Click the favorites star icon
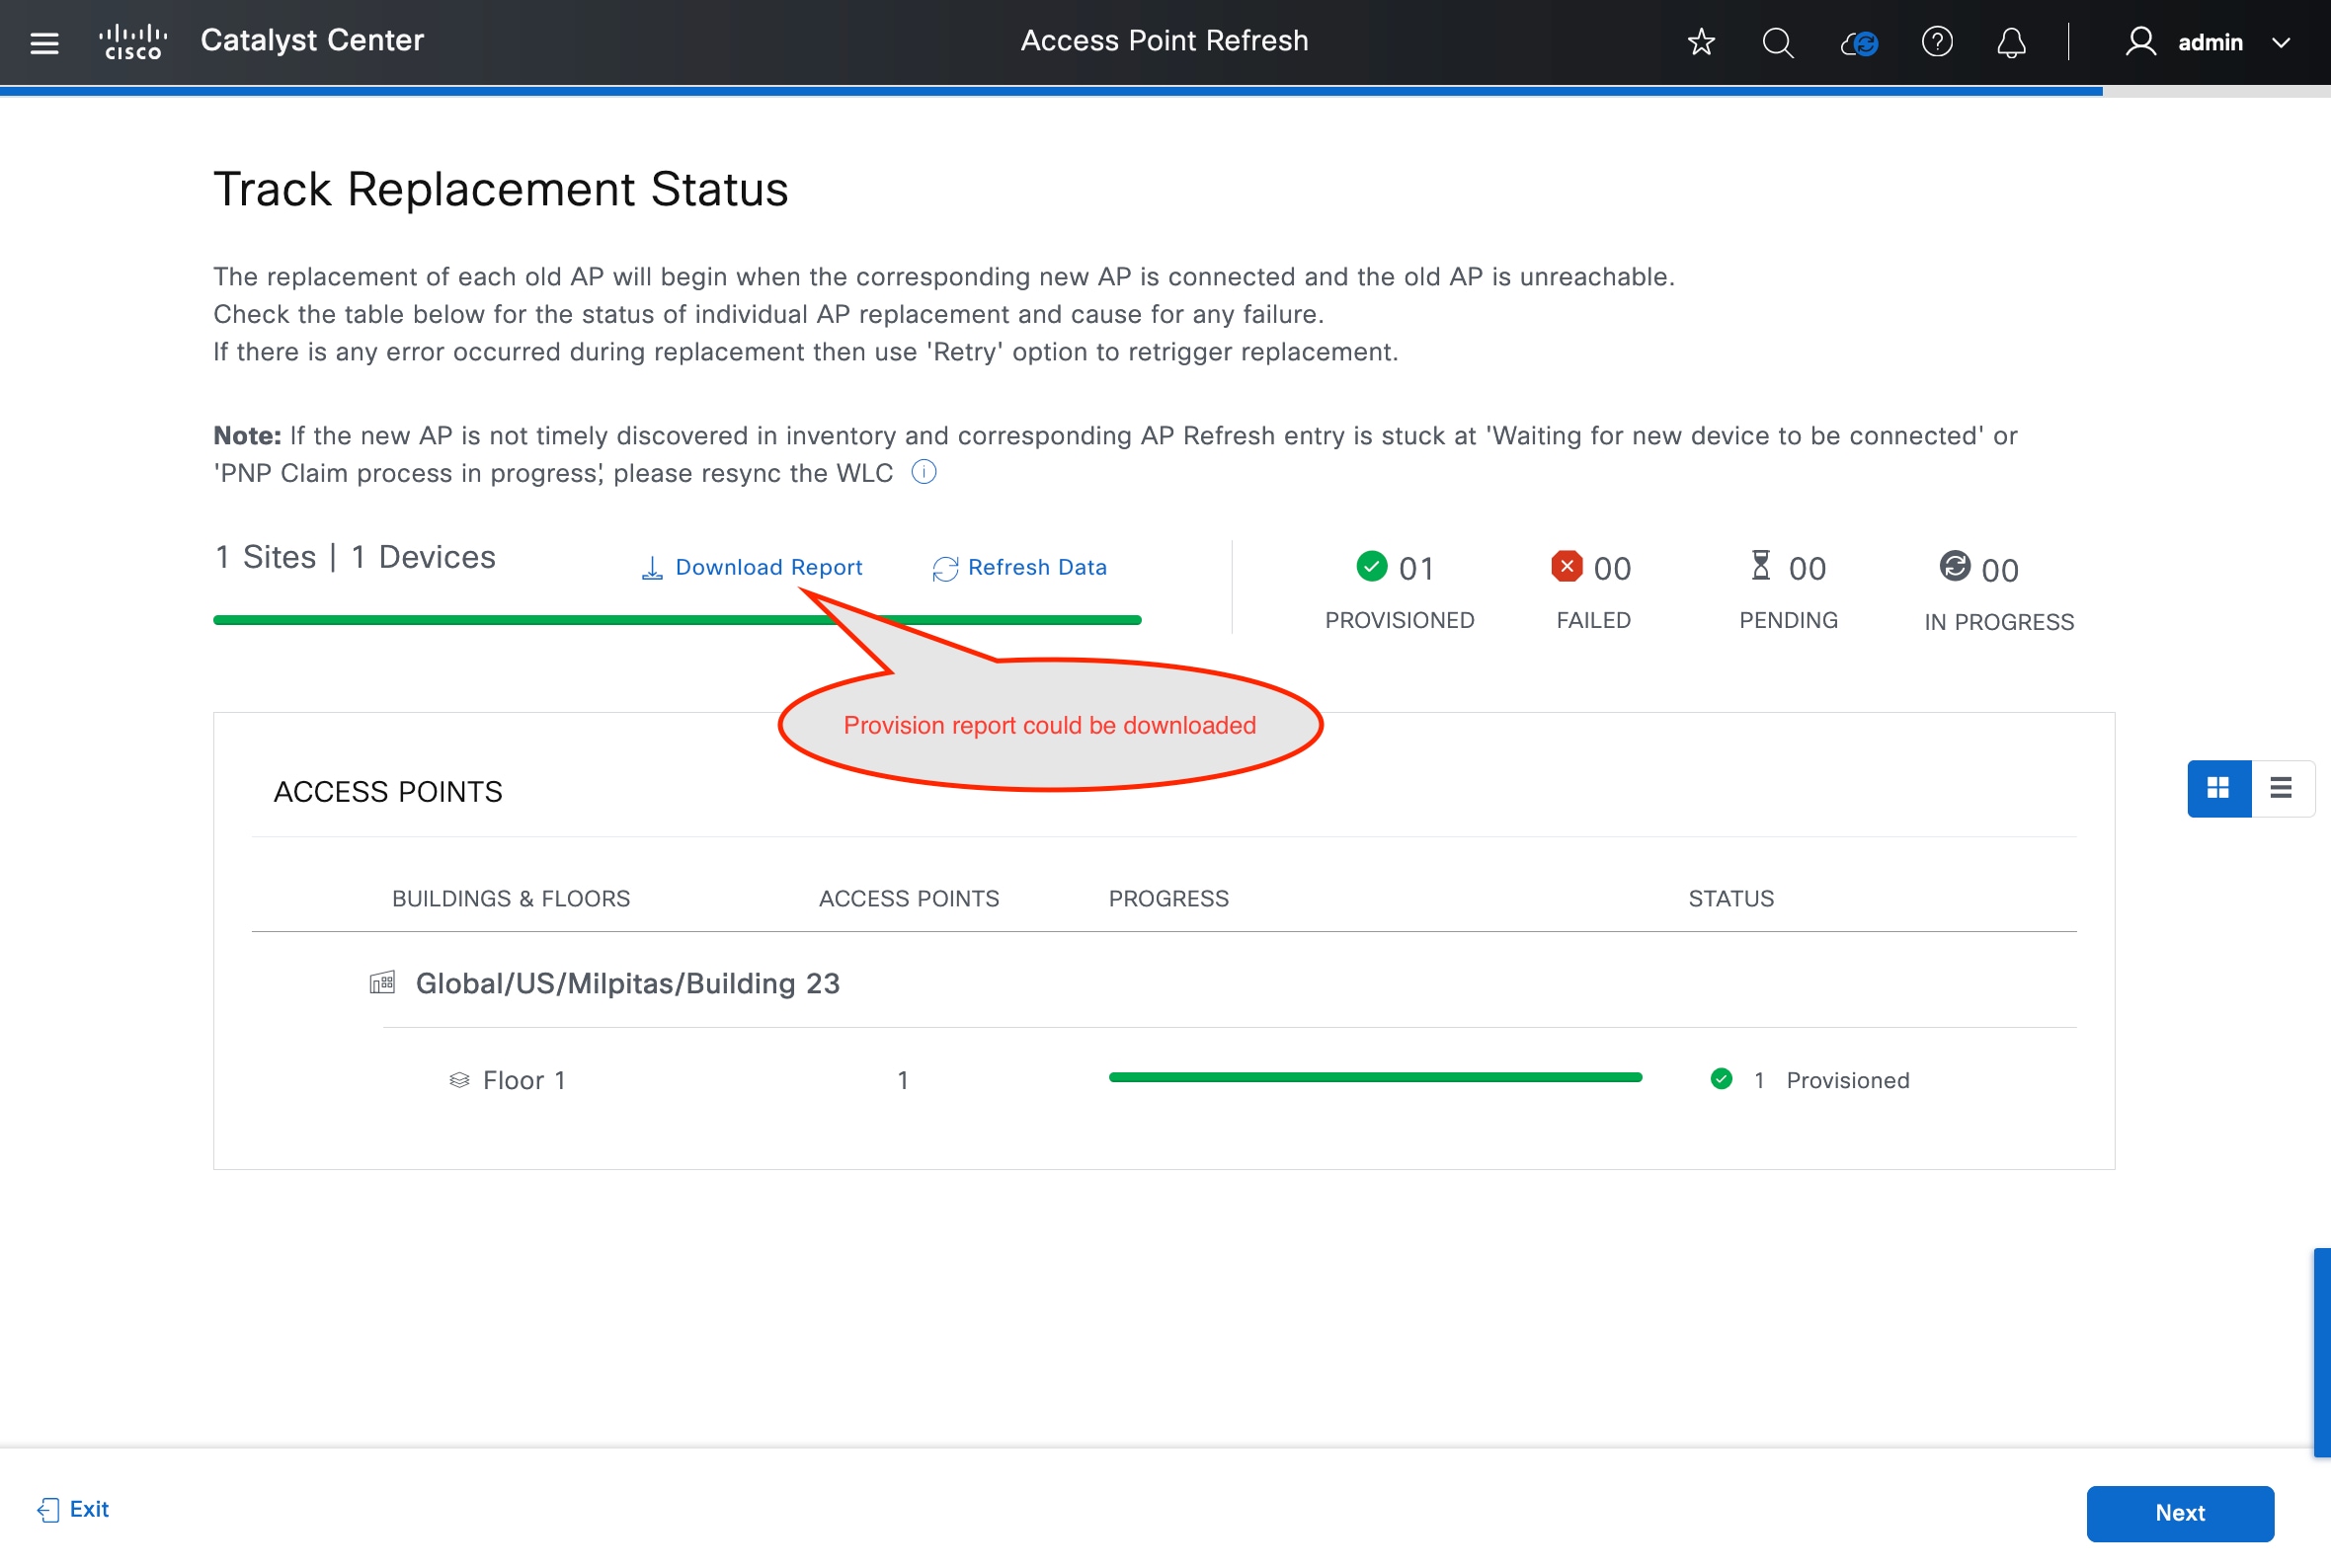Viewport: 2331px width, 1568px height. pyautogui.click(x=1700, y=42)
